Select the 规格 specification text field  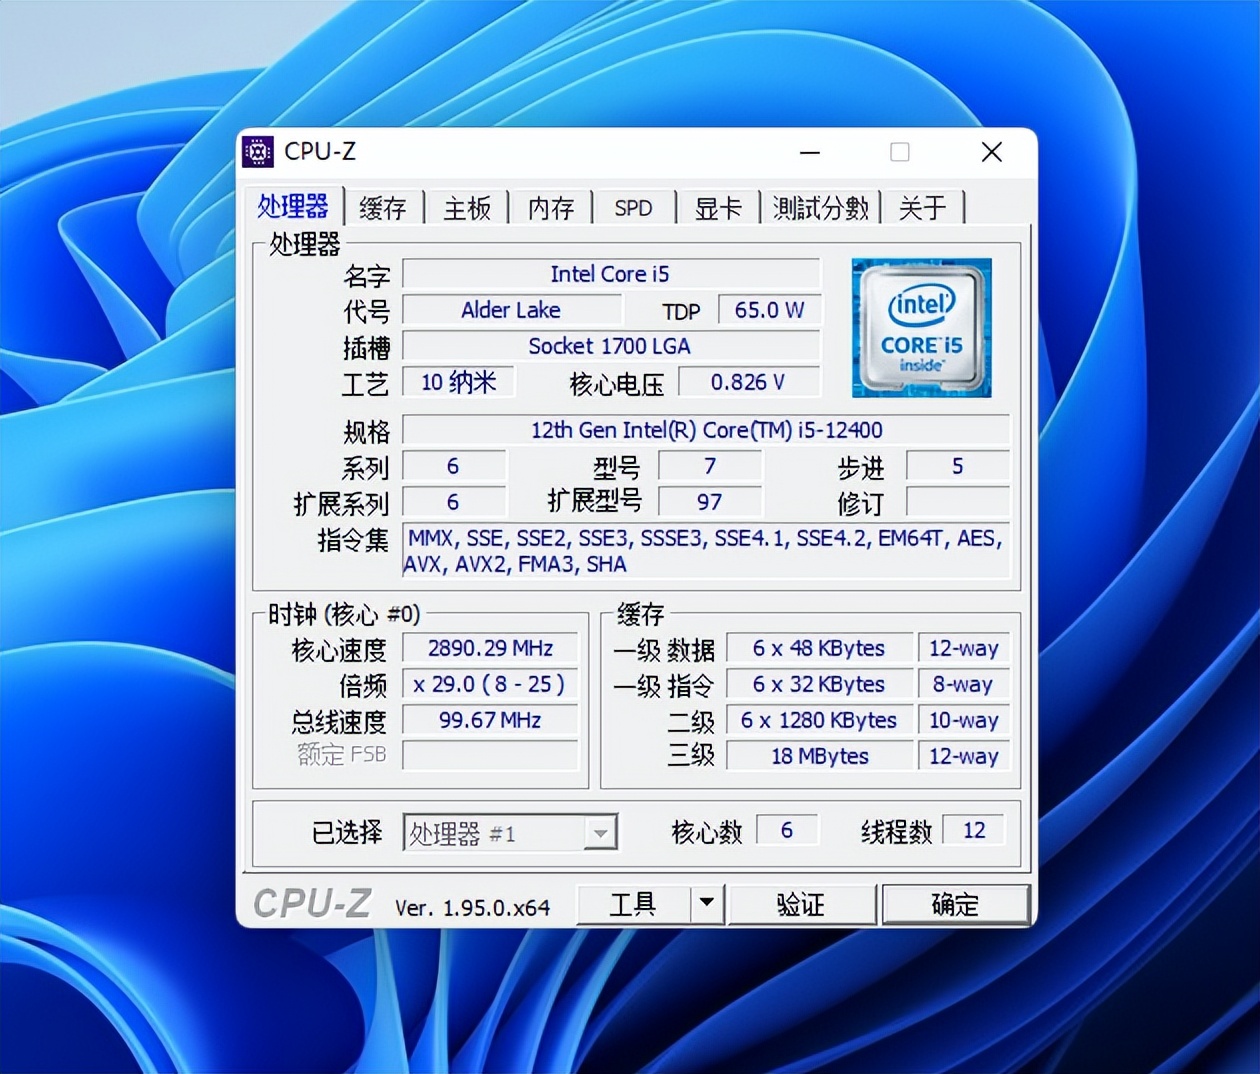[x=707, y=429]
